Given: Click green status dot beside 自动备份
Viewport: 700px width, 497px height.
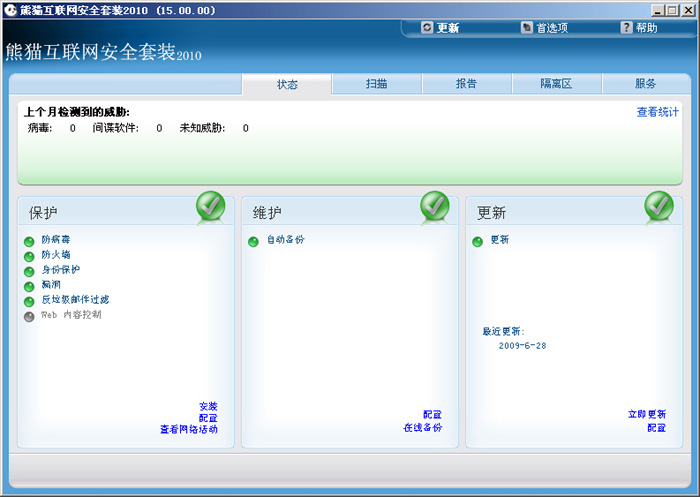Looking at the screenshot, I should pos(253,242).
